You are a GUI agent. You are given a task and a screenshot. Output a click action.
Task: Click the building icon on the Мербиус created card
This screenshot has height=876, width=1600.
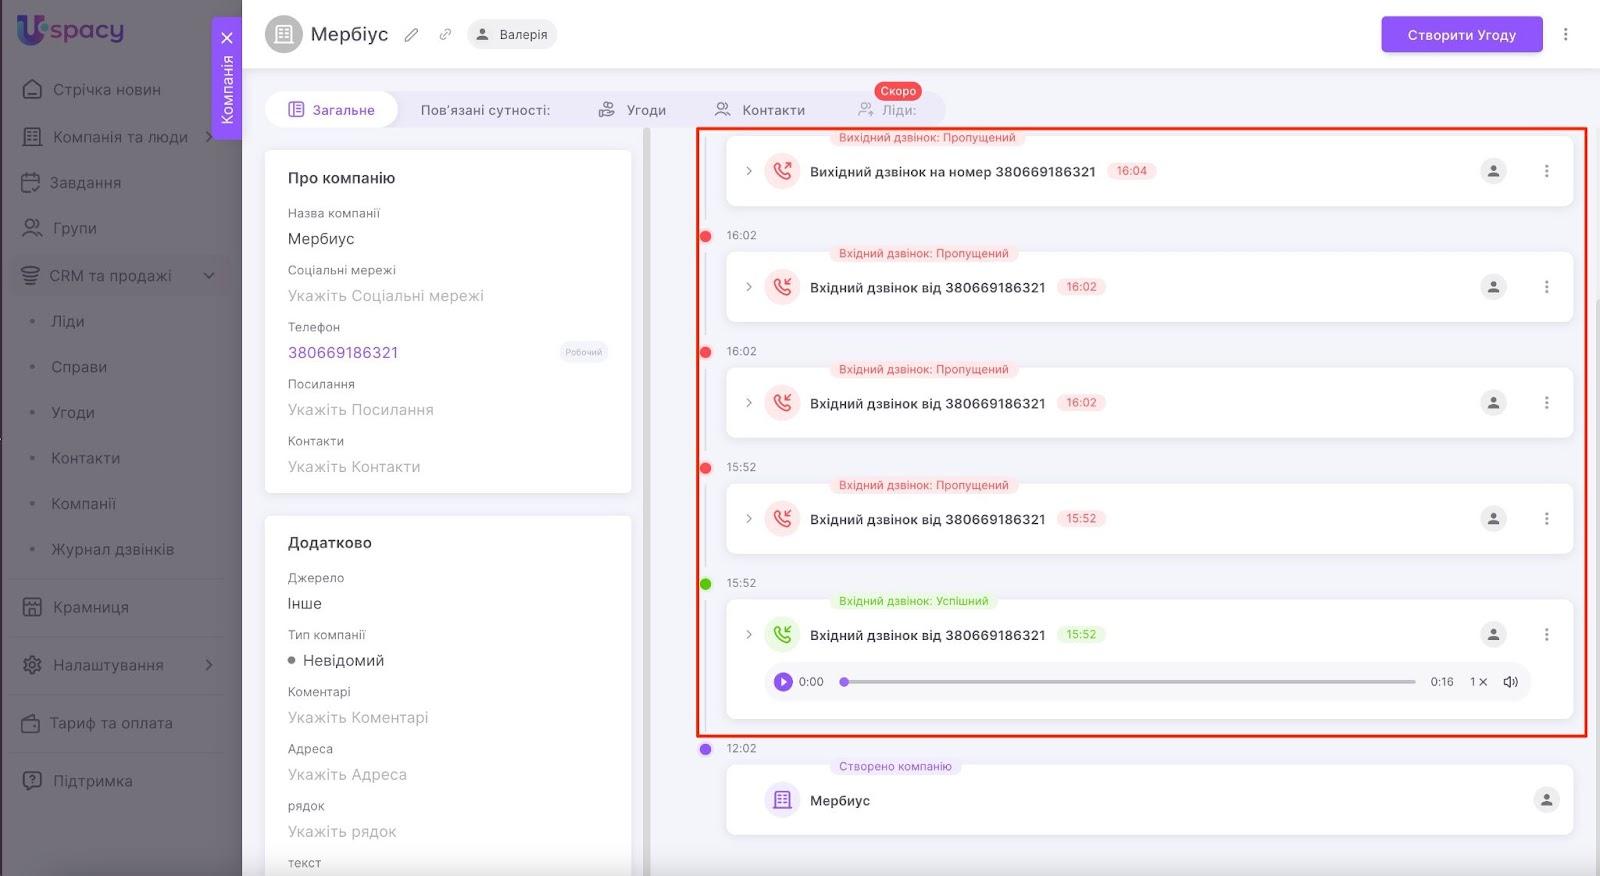(x=782, y=800)
